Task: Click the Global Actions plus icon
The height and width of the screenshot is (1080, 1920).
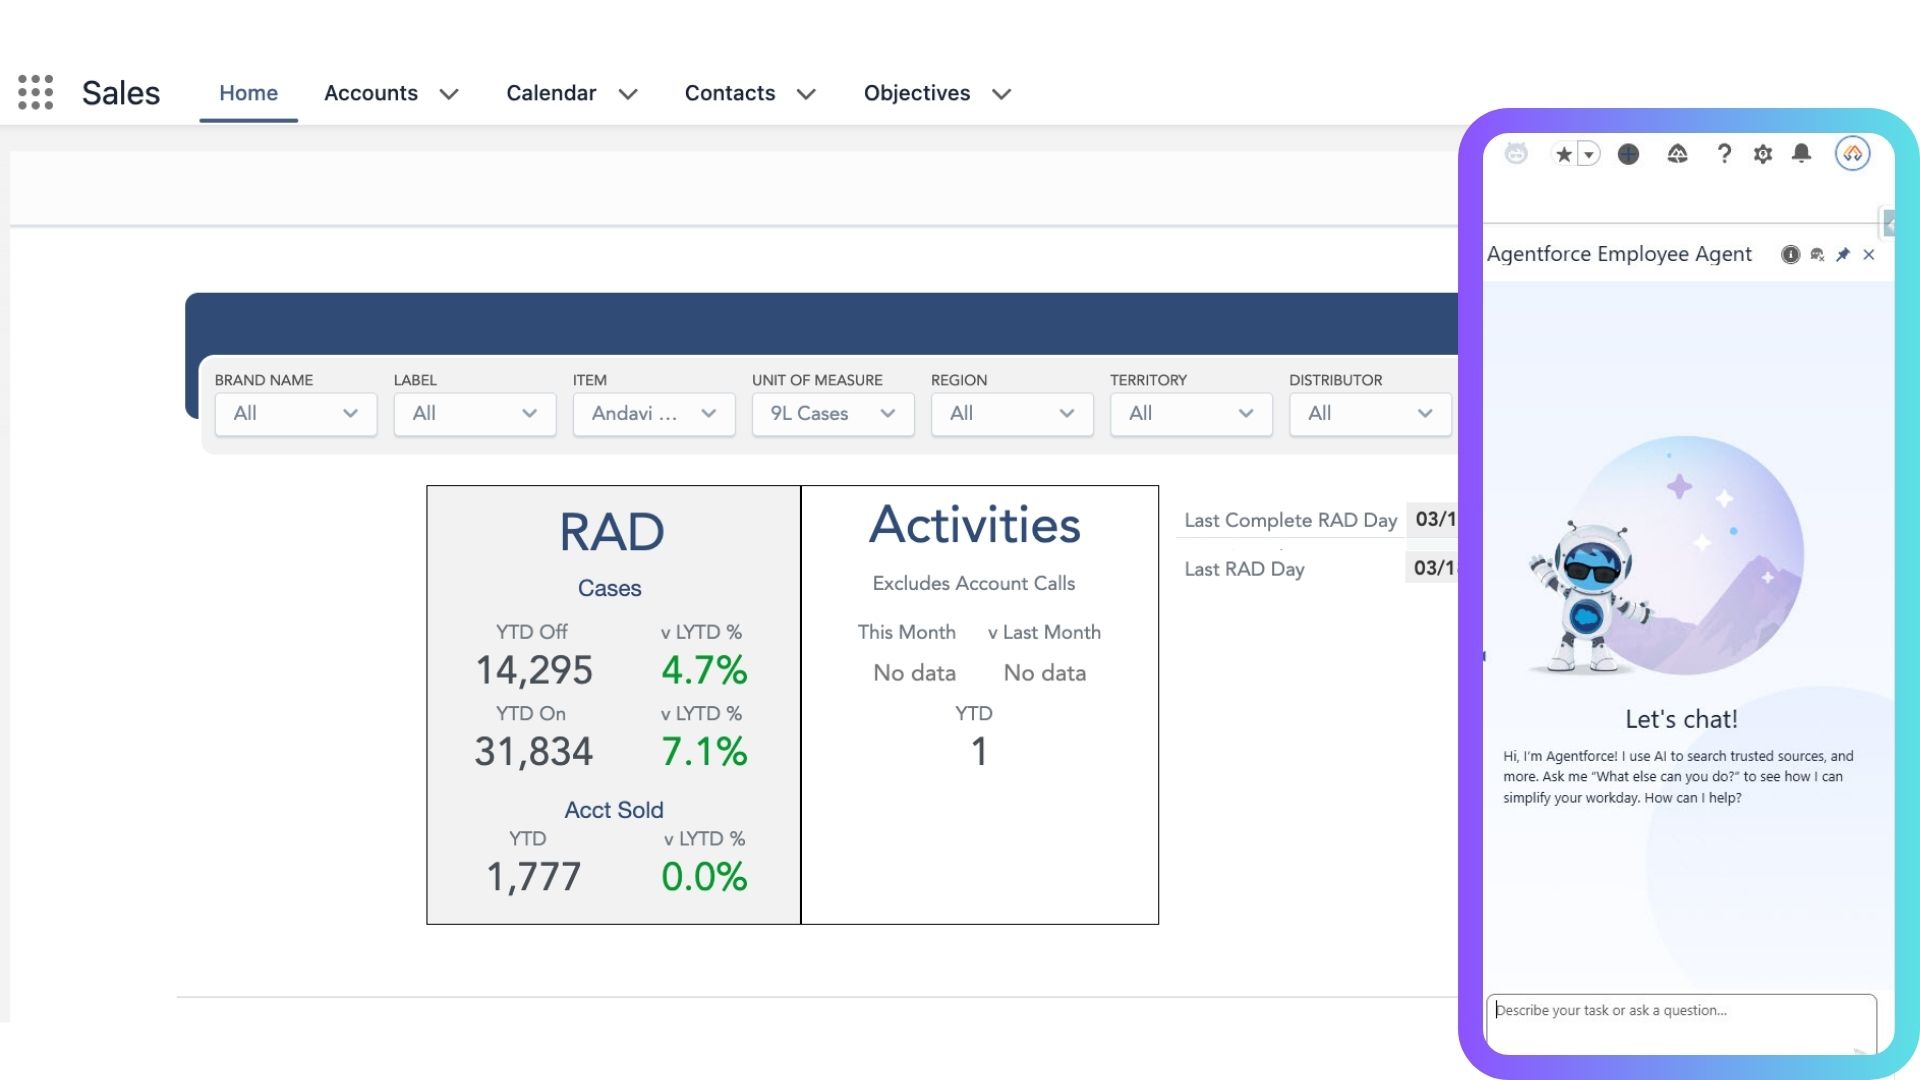Action: [1628, 154]
